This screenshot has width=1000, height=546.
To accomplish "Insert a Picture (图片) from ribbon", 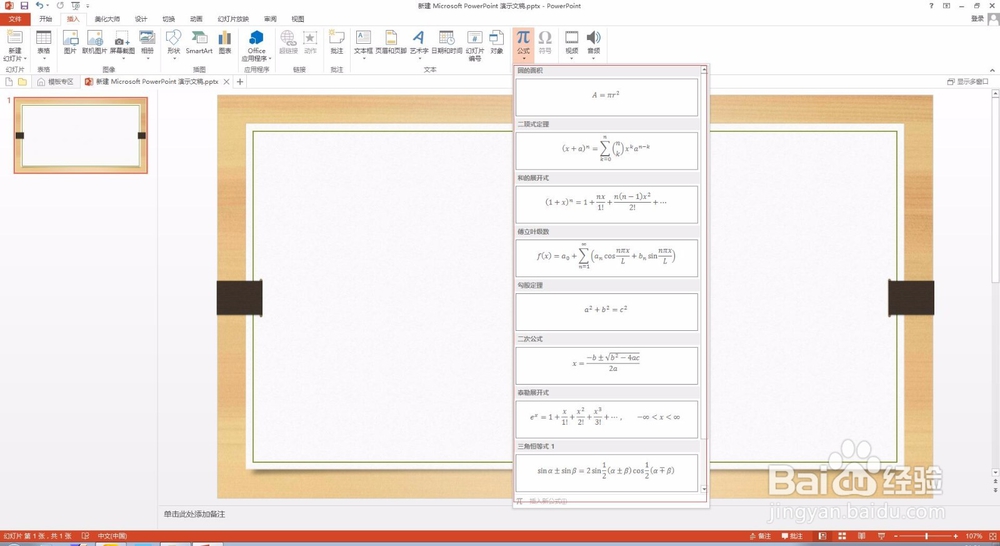I will pyautogui.click(x=70, y=42).
